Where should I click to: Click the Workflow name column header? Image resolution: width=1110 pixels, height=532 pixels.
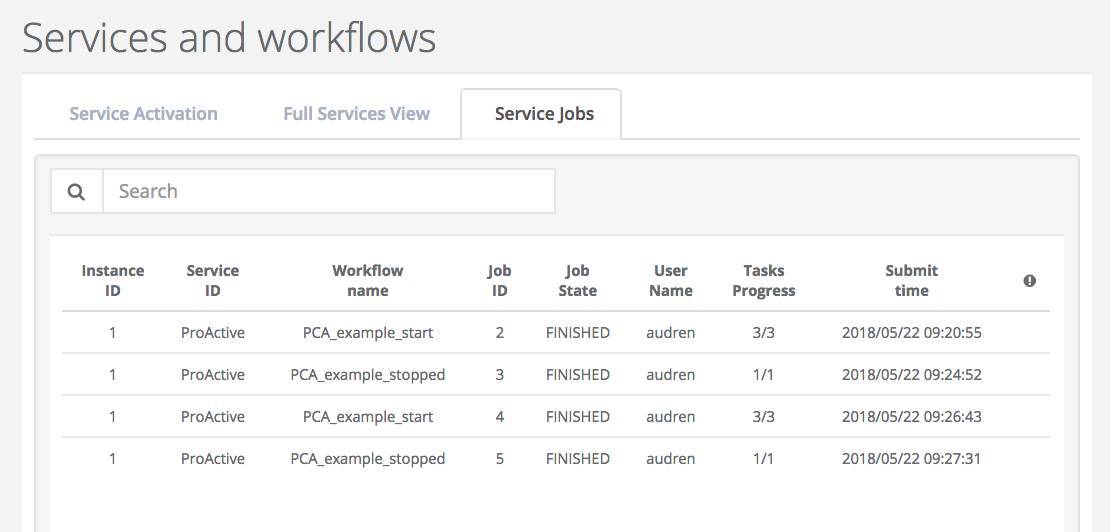[367, 281]
